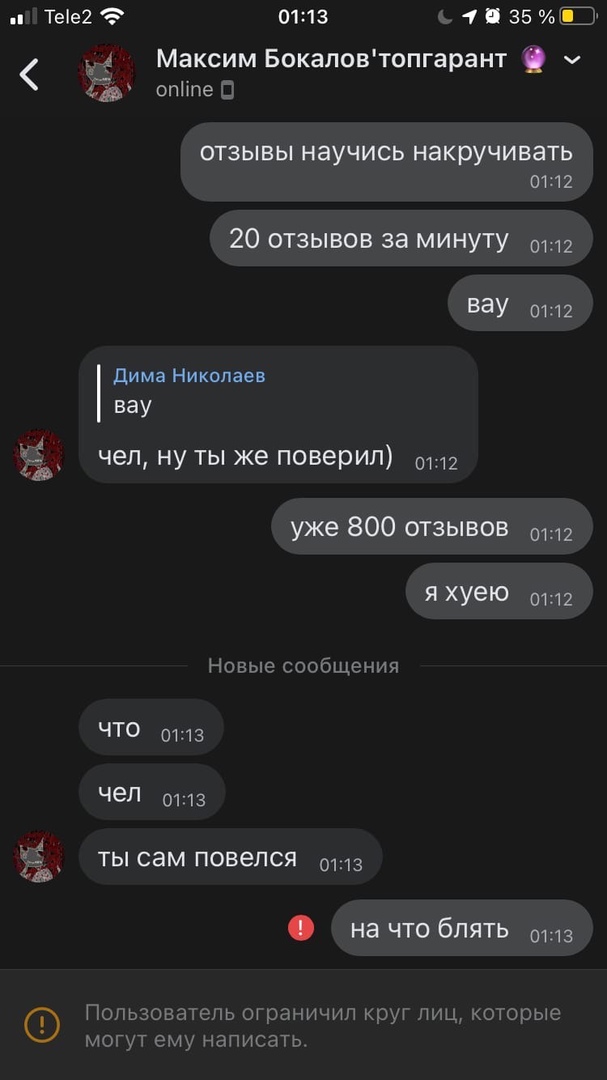Viewport: 607px width, 1080px height.
Task: Select the message 'уже 800 отзывов'
Action: tap(432, 526)
